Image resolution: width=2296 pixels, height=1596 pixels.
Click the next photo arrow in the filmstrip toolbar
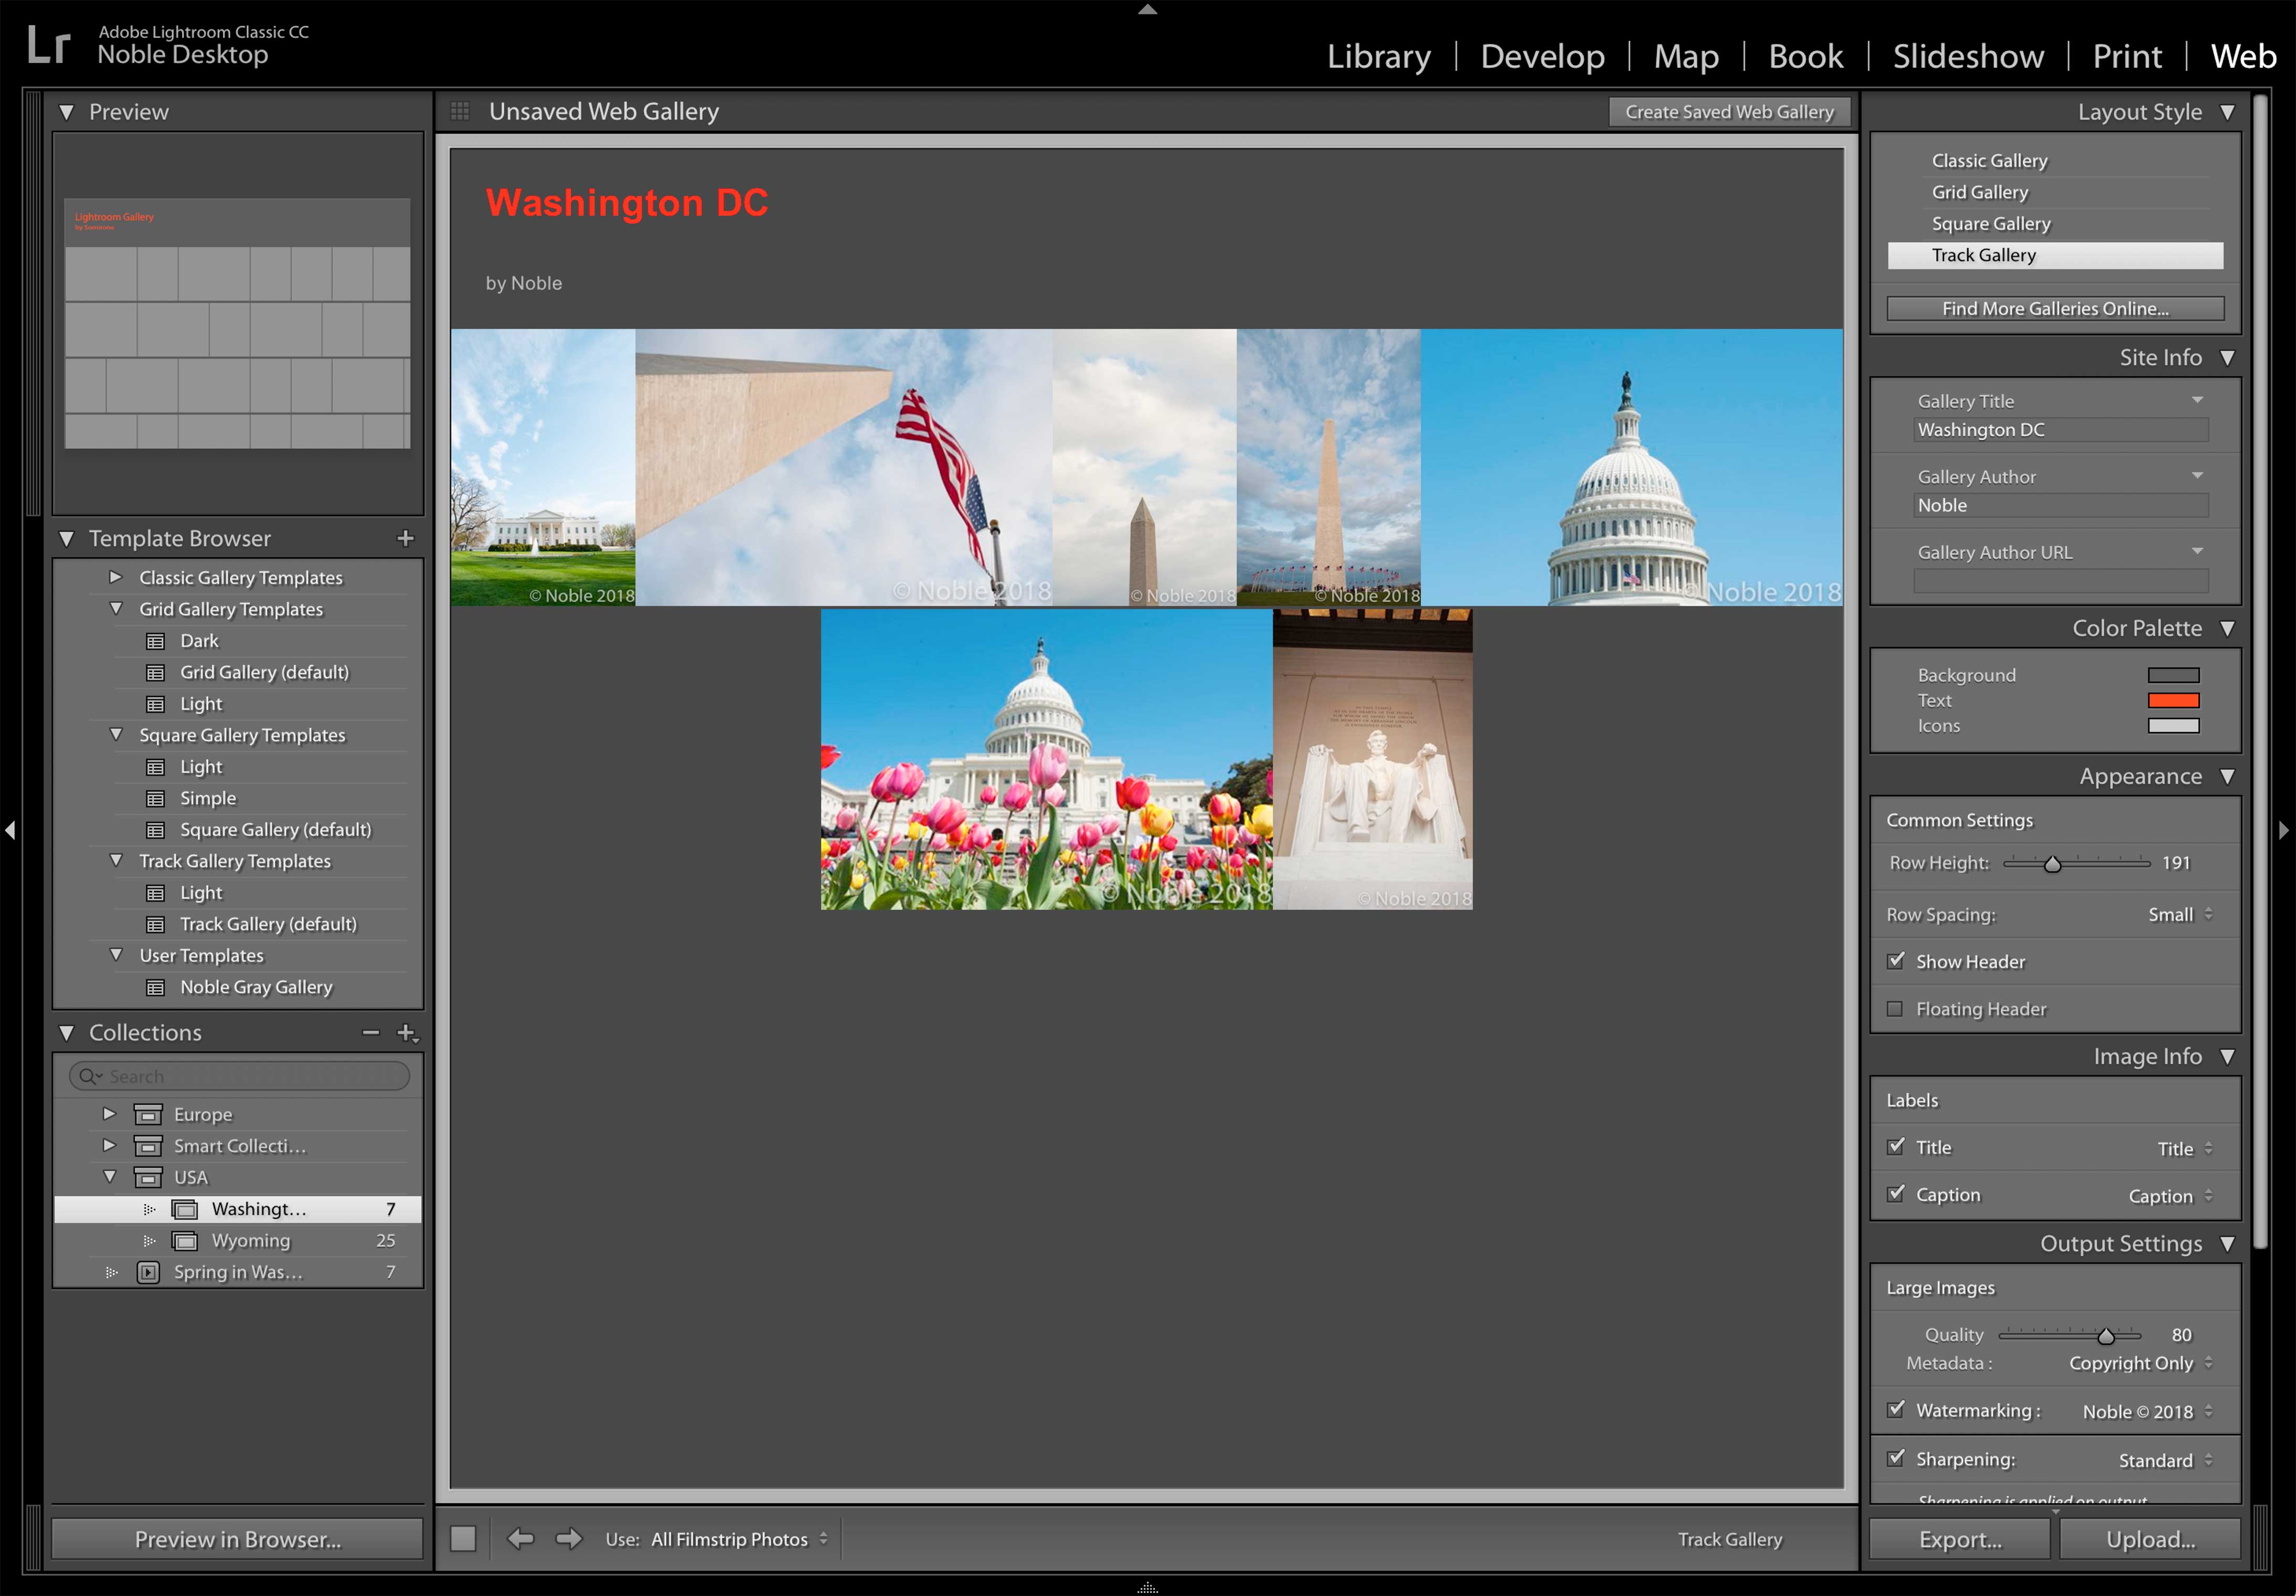pos(568,1538)
